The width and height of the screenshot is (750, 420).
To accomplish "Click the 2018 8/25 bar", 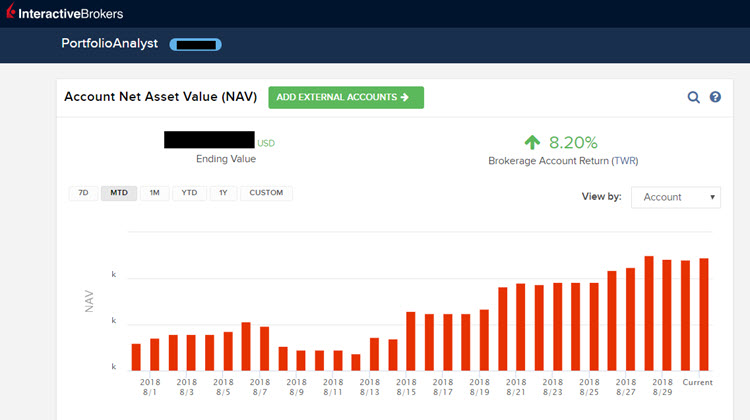I will point(594,327).
